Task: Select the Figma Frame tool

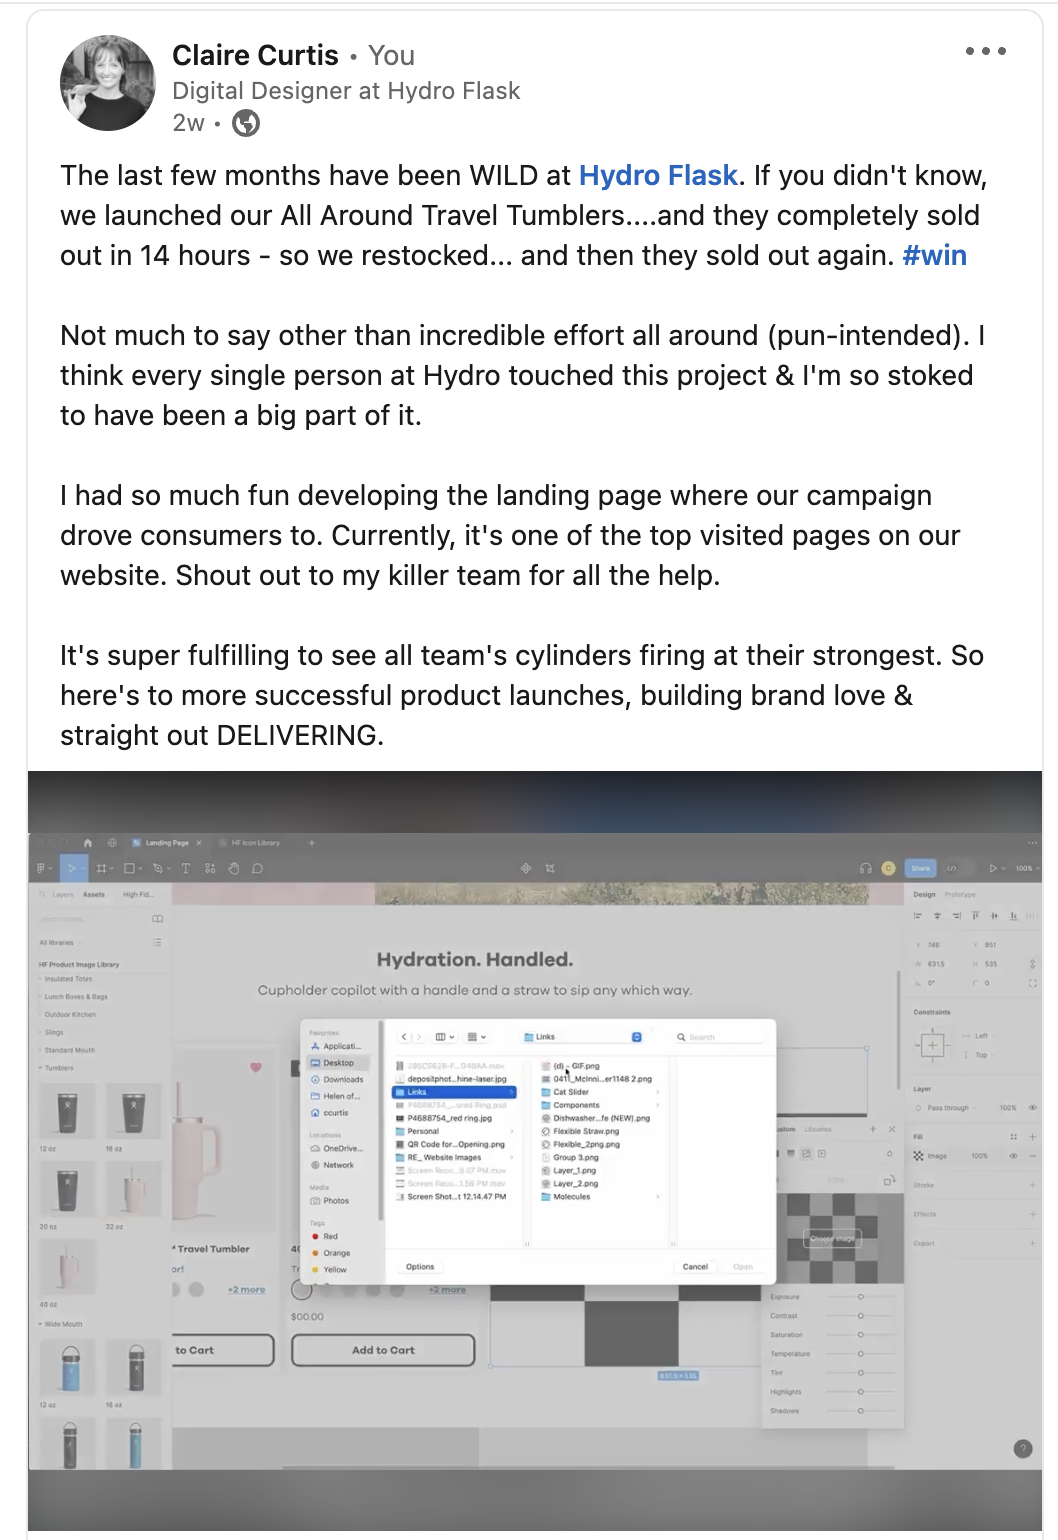Action: [102, 868]
